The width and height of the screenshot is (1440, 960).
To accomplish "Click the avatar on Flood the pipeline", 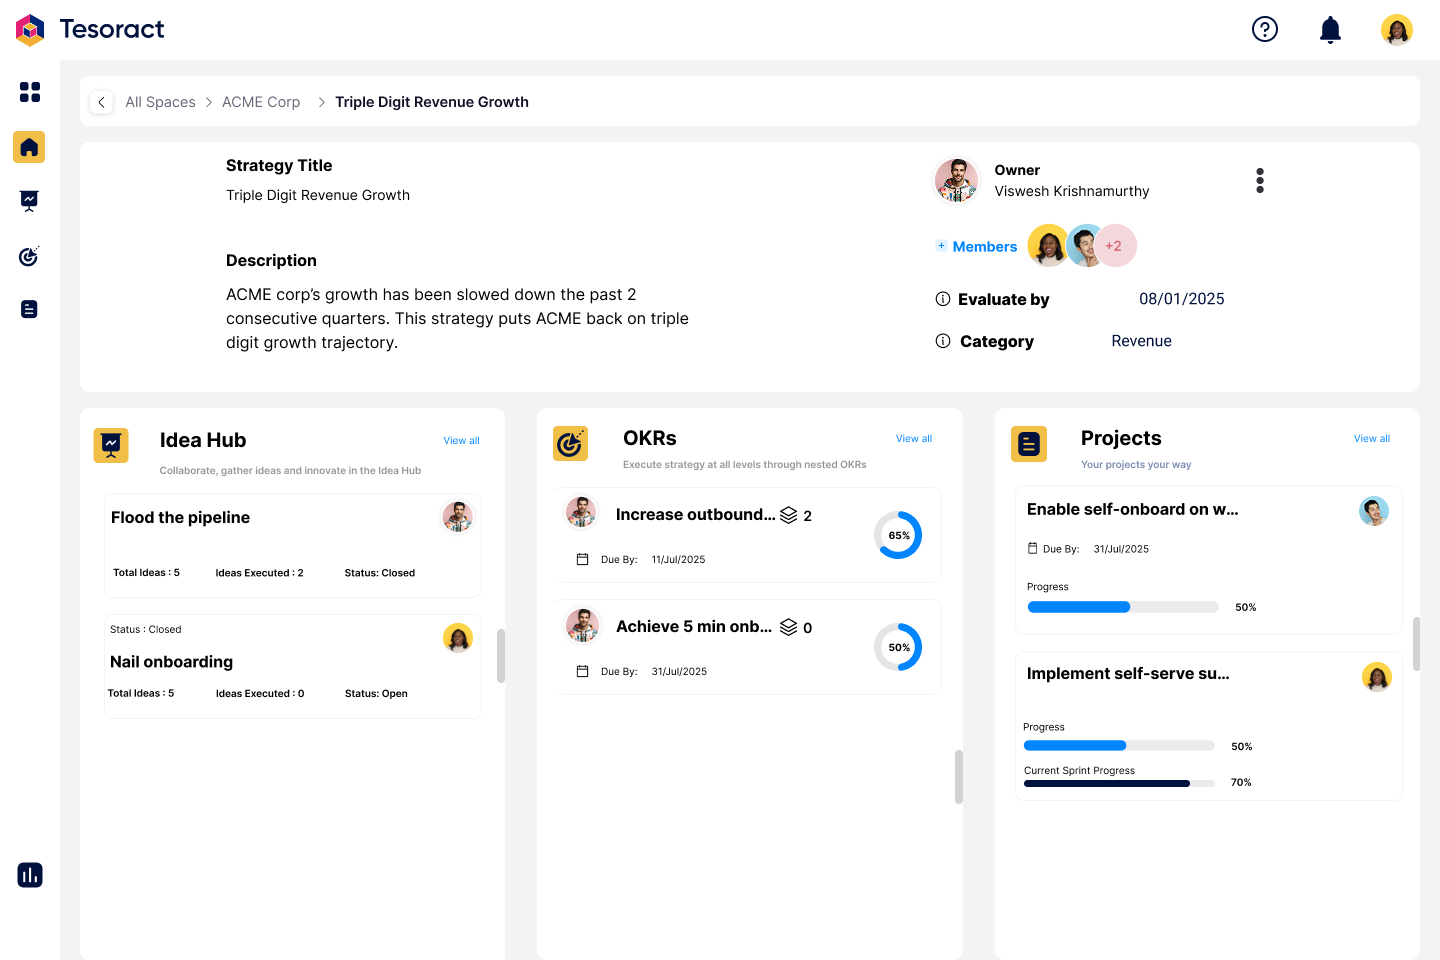I will tap(458, 517).
